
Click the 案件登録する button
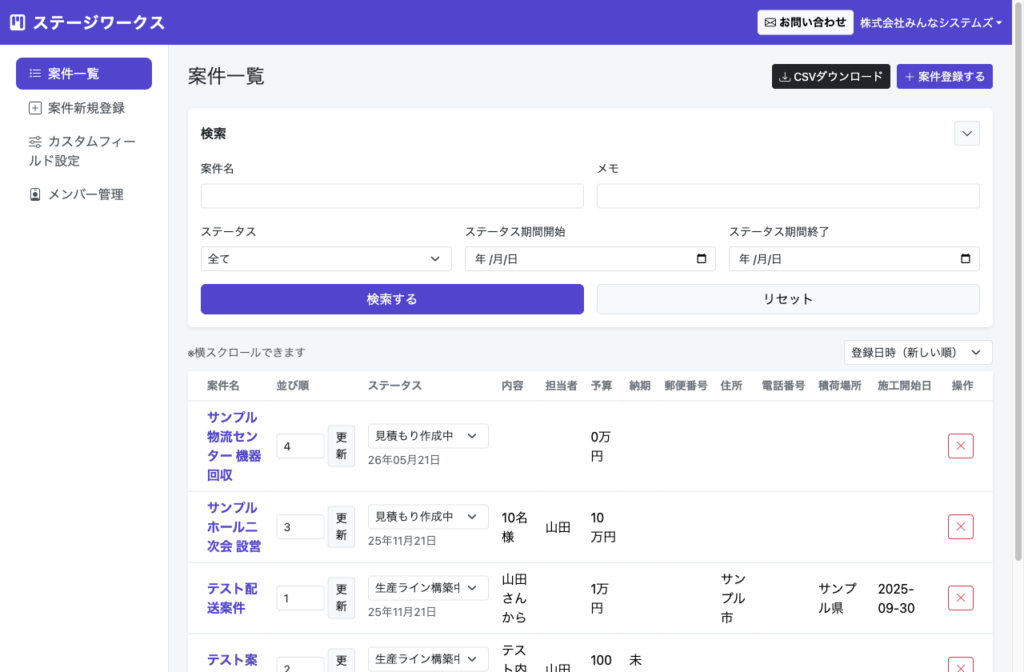point(944,76)
